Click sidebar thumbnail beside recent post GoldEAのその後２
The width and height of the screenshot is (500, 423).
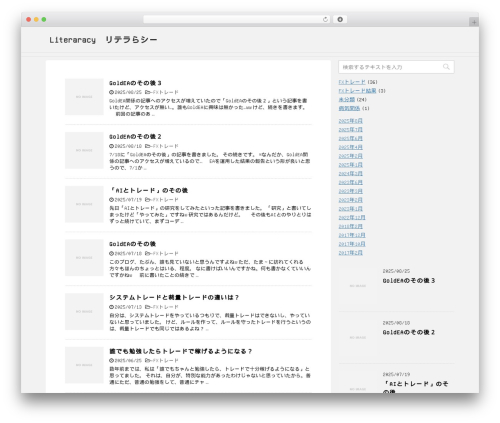click(x=358, y=338)
